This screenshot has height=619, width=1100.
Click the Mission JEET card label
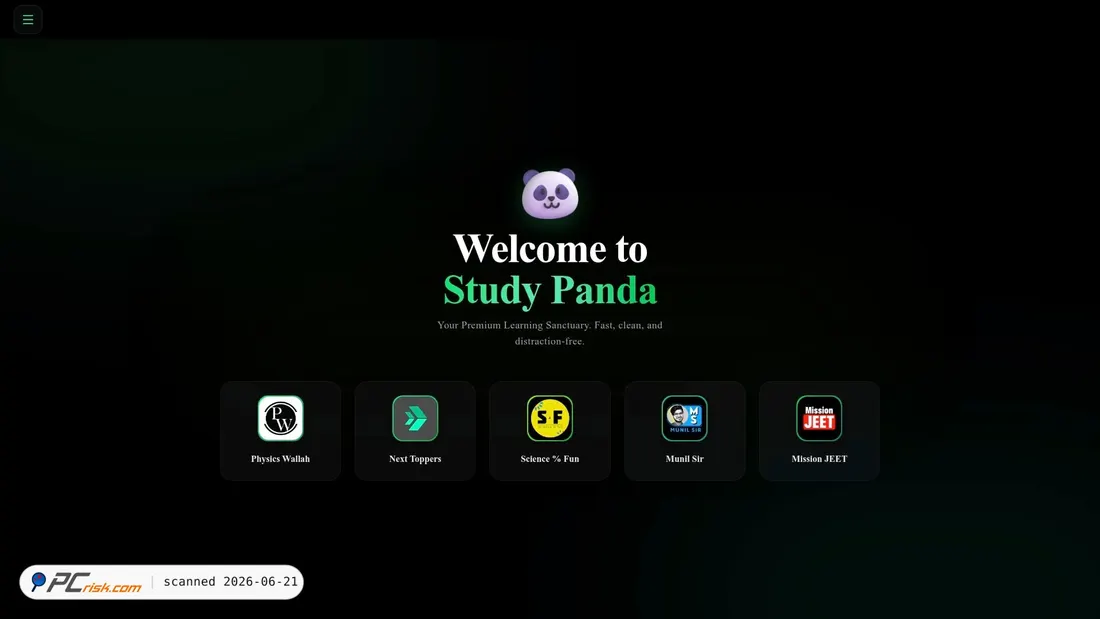819,459
